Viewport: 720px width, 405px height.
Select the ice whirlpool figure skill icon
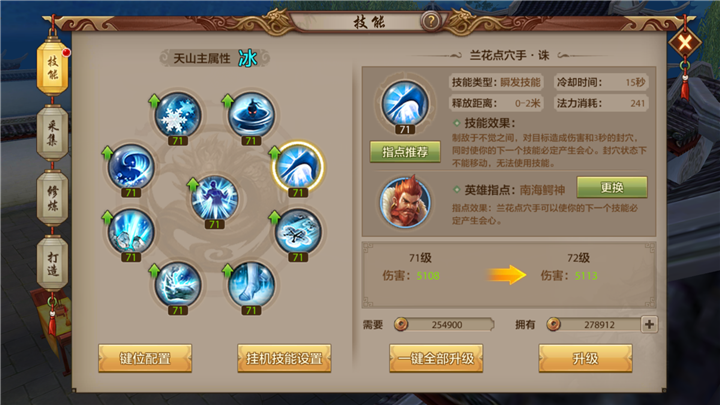[251, 116]
